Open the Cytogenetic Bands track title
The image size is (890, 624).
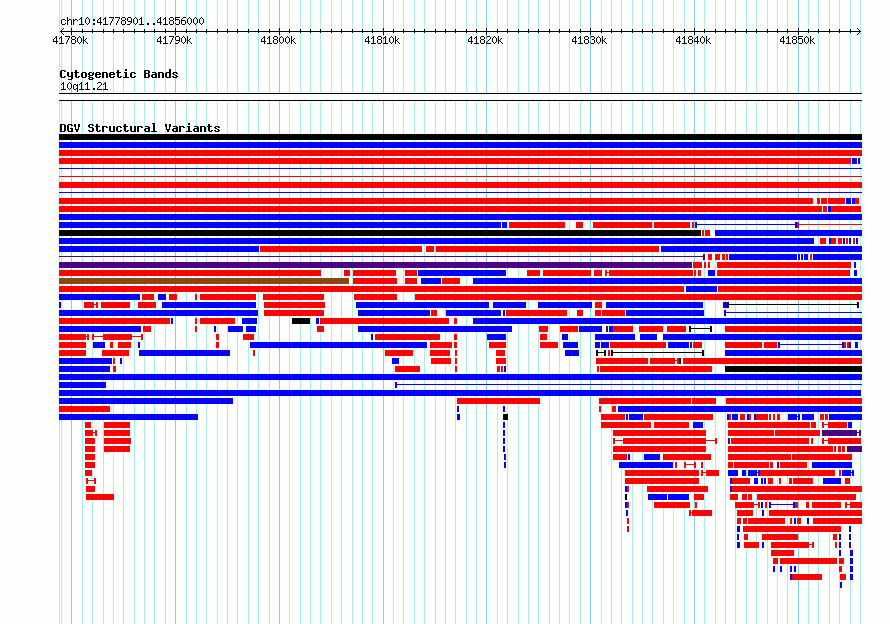coord(119,74)
